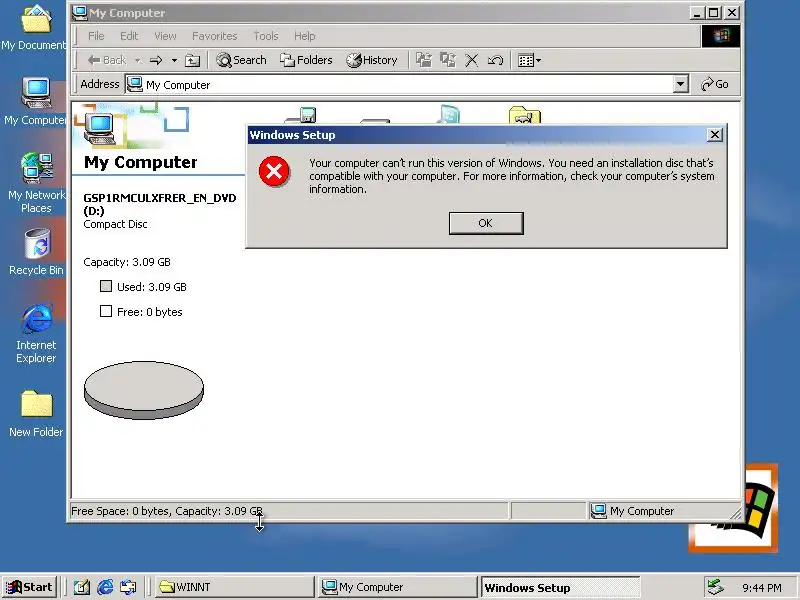Open the History pane button
Image resolution: width=800 pixels, height=600 pixels.
point(371,60)
